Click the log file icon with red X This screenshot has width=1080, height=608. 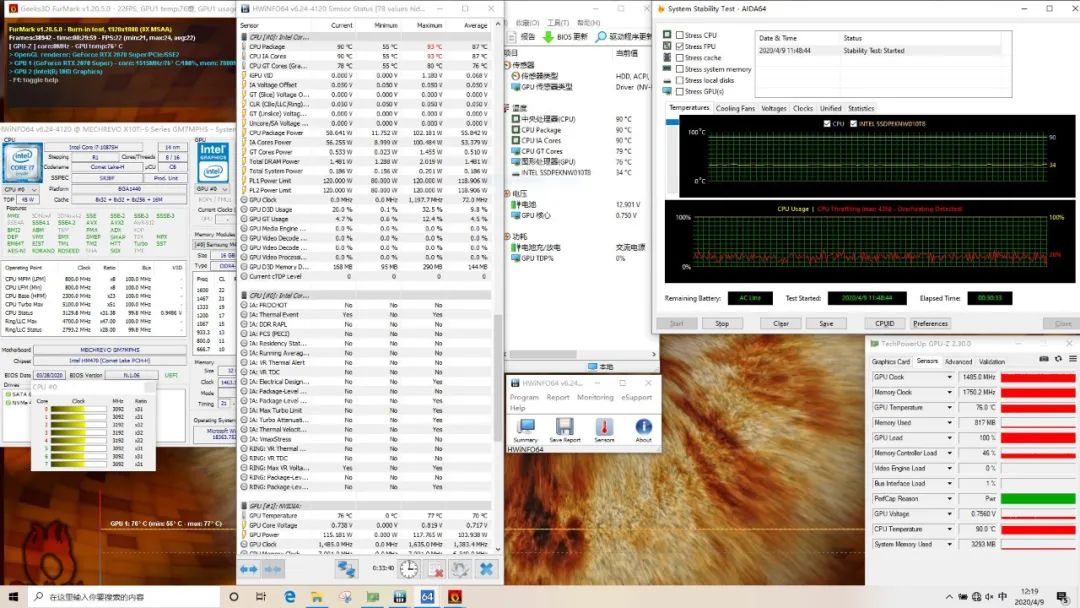(435, 569)
